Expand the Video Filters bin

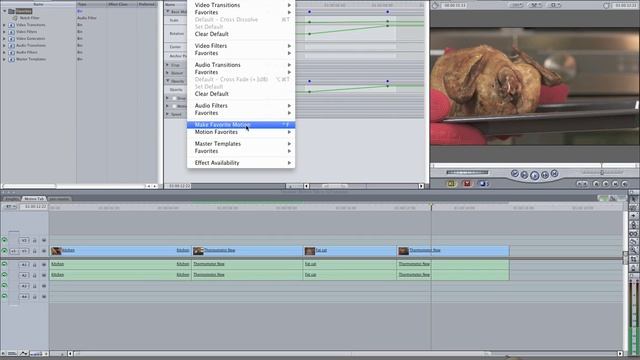4,32
